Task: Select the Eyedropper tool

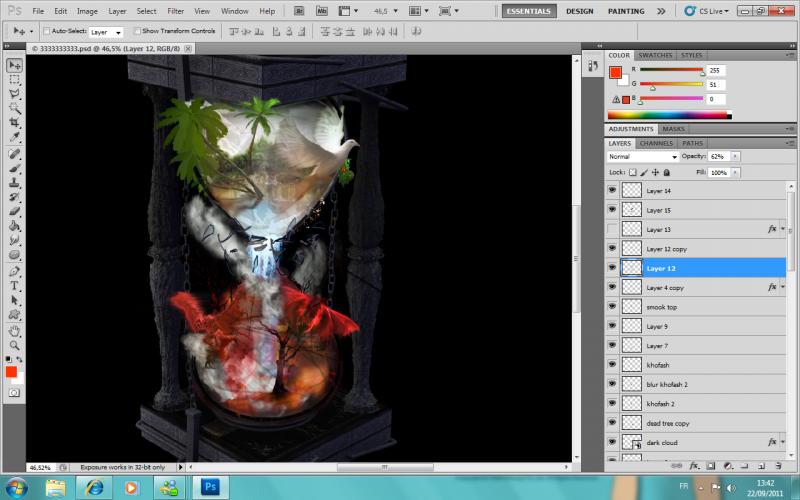Action: (x=15, y=137)
